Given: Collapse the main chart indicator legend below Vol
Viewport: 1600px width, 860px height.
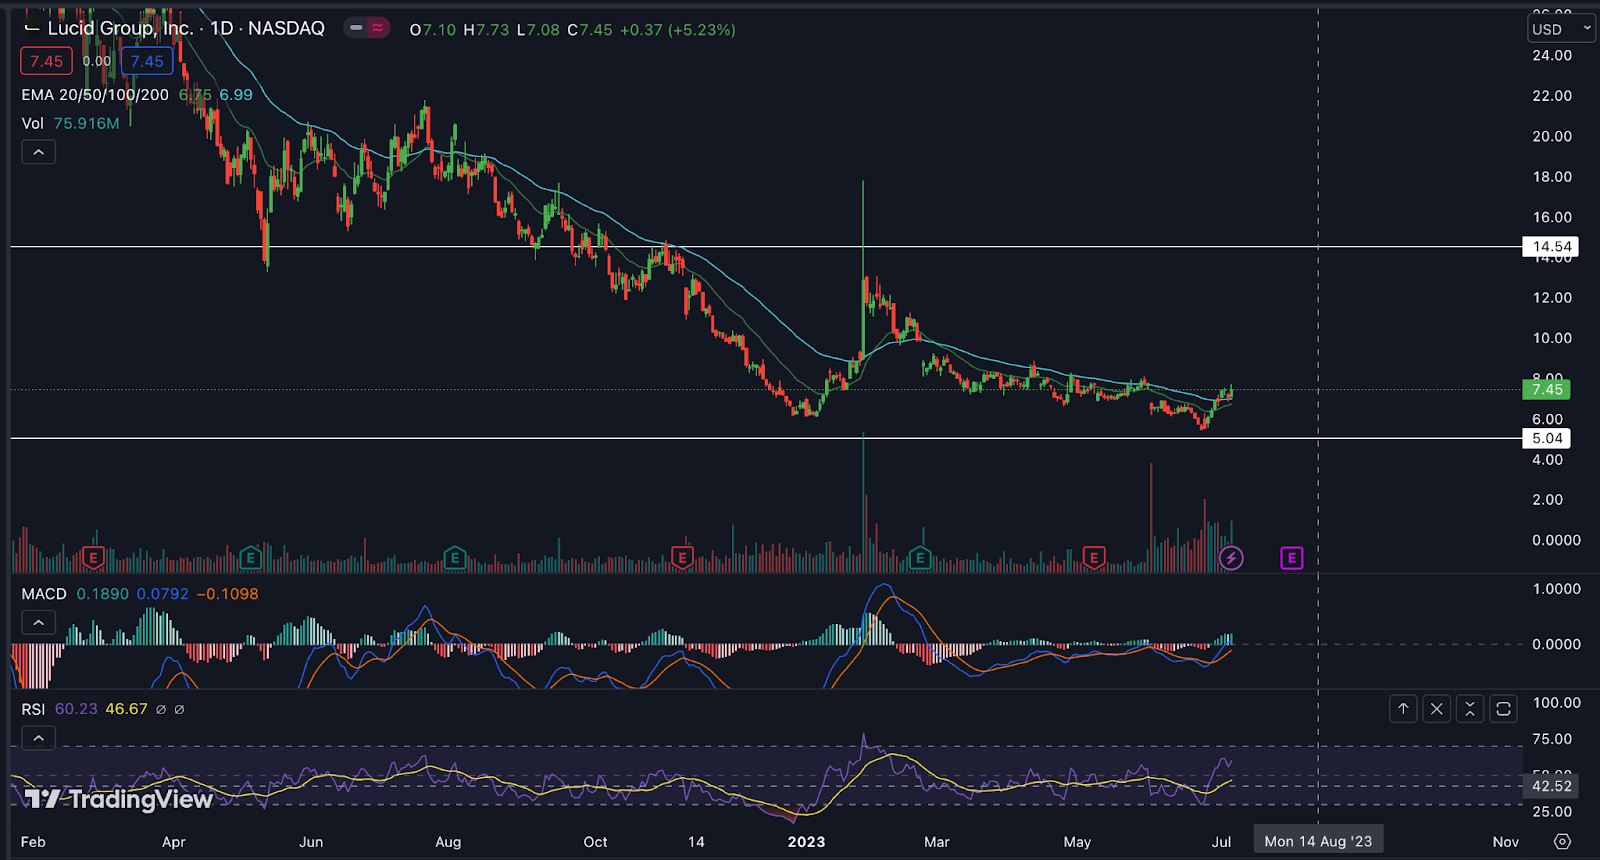Looking at the screenshot, I should (x=38, y=152).
